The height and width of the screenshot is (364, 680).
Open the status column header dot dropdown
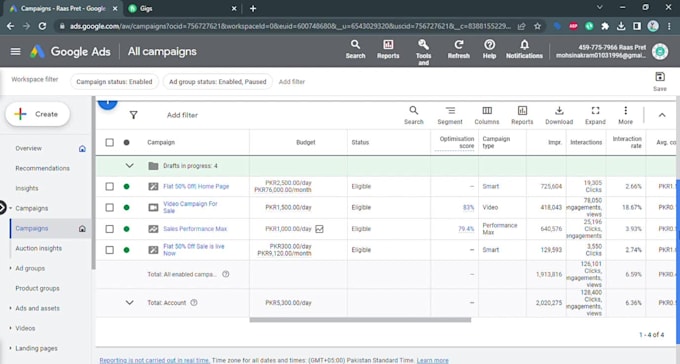point(126,142)
